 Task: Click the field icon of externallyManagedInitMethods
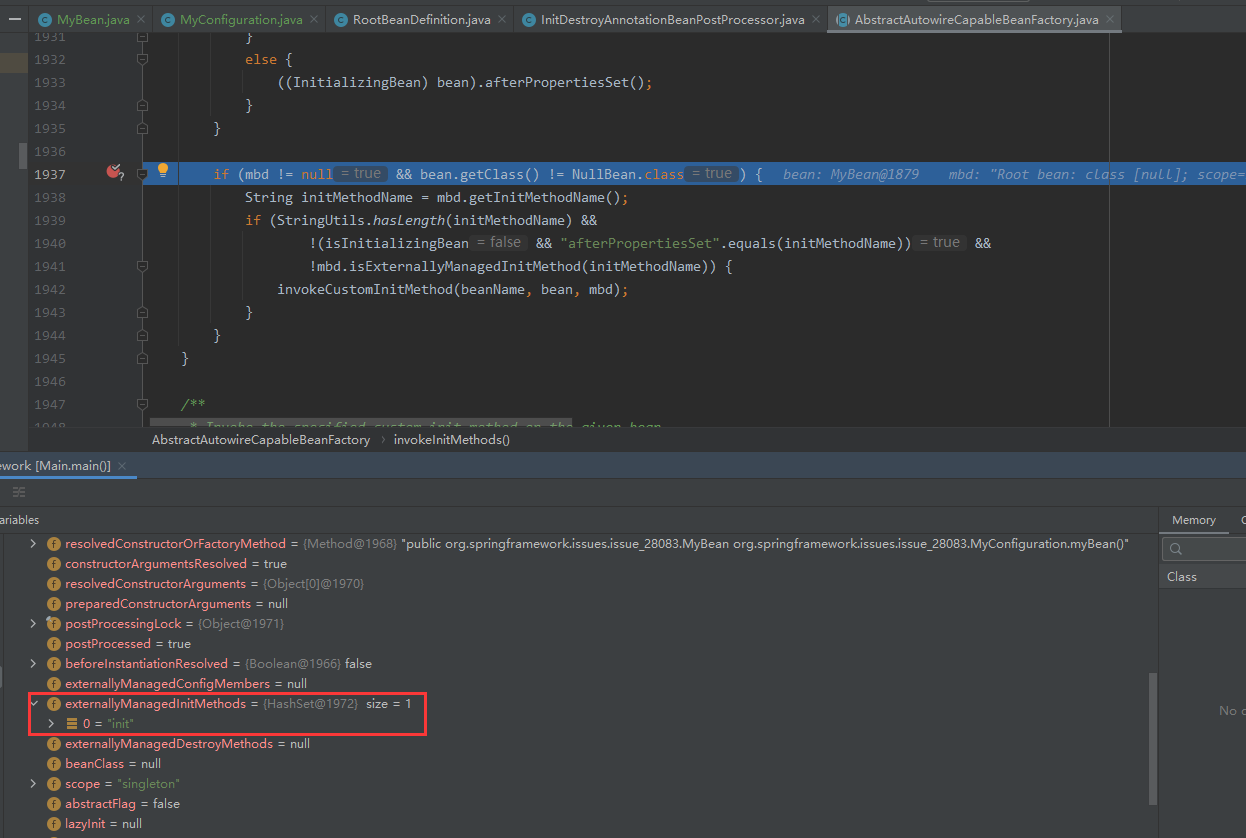coord(54,704)
